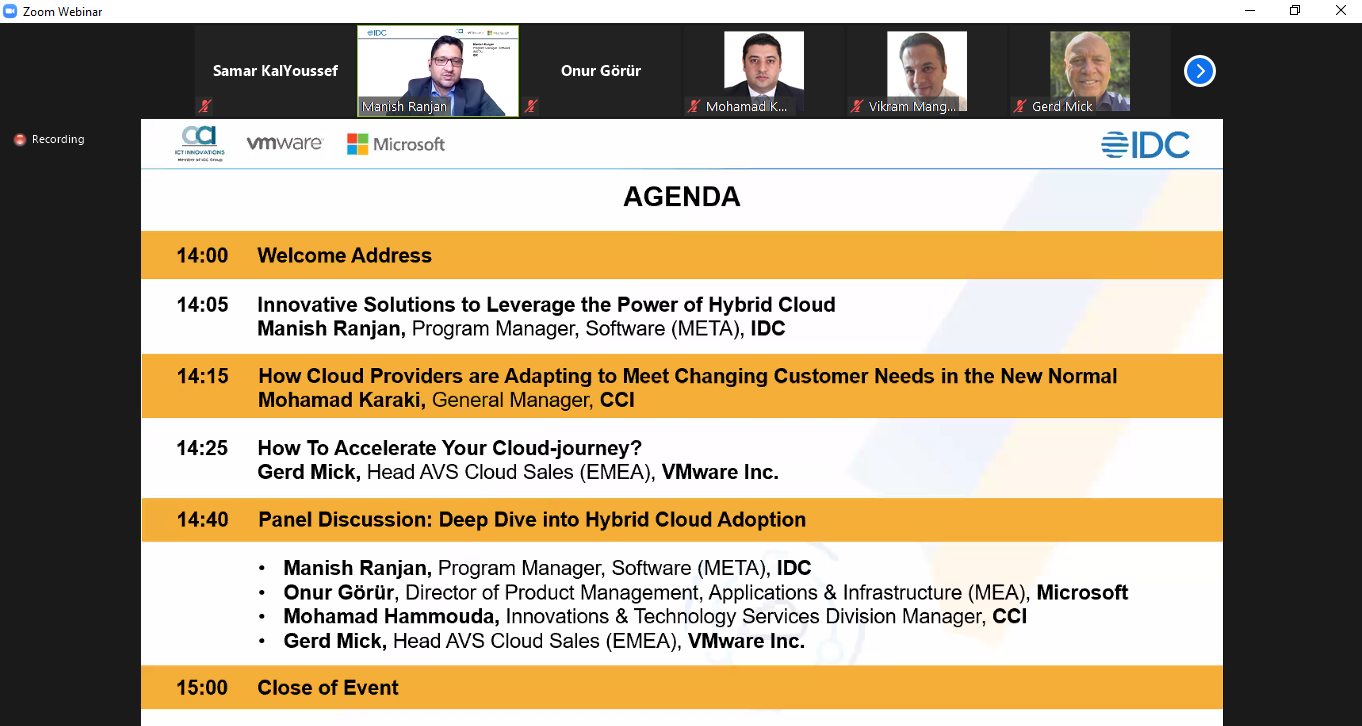Click the '15:00' time entry
Screen dimensions: 1362x726
pyautogui.click(x=202, y=688)
